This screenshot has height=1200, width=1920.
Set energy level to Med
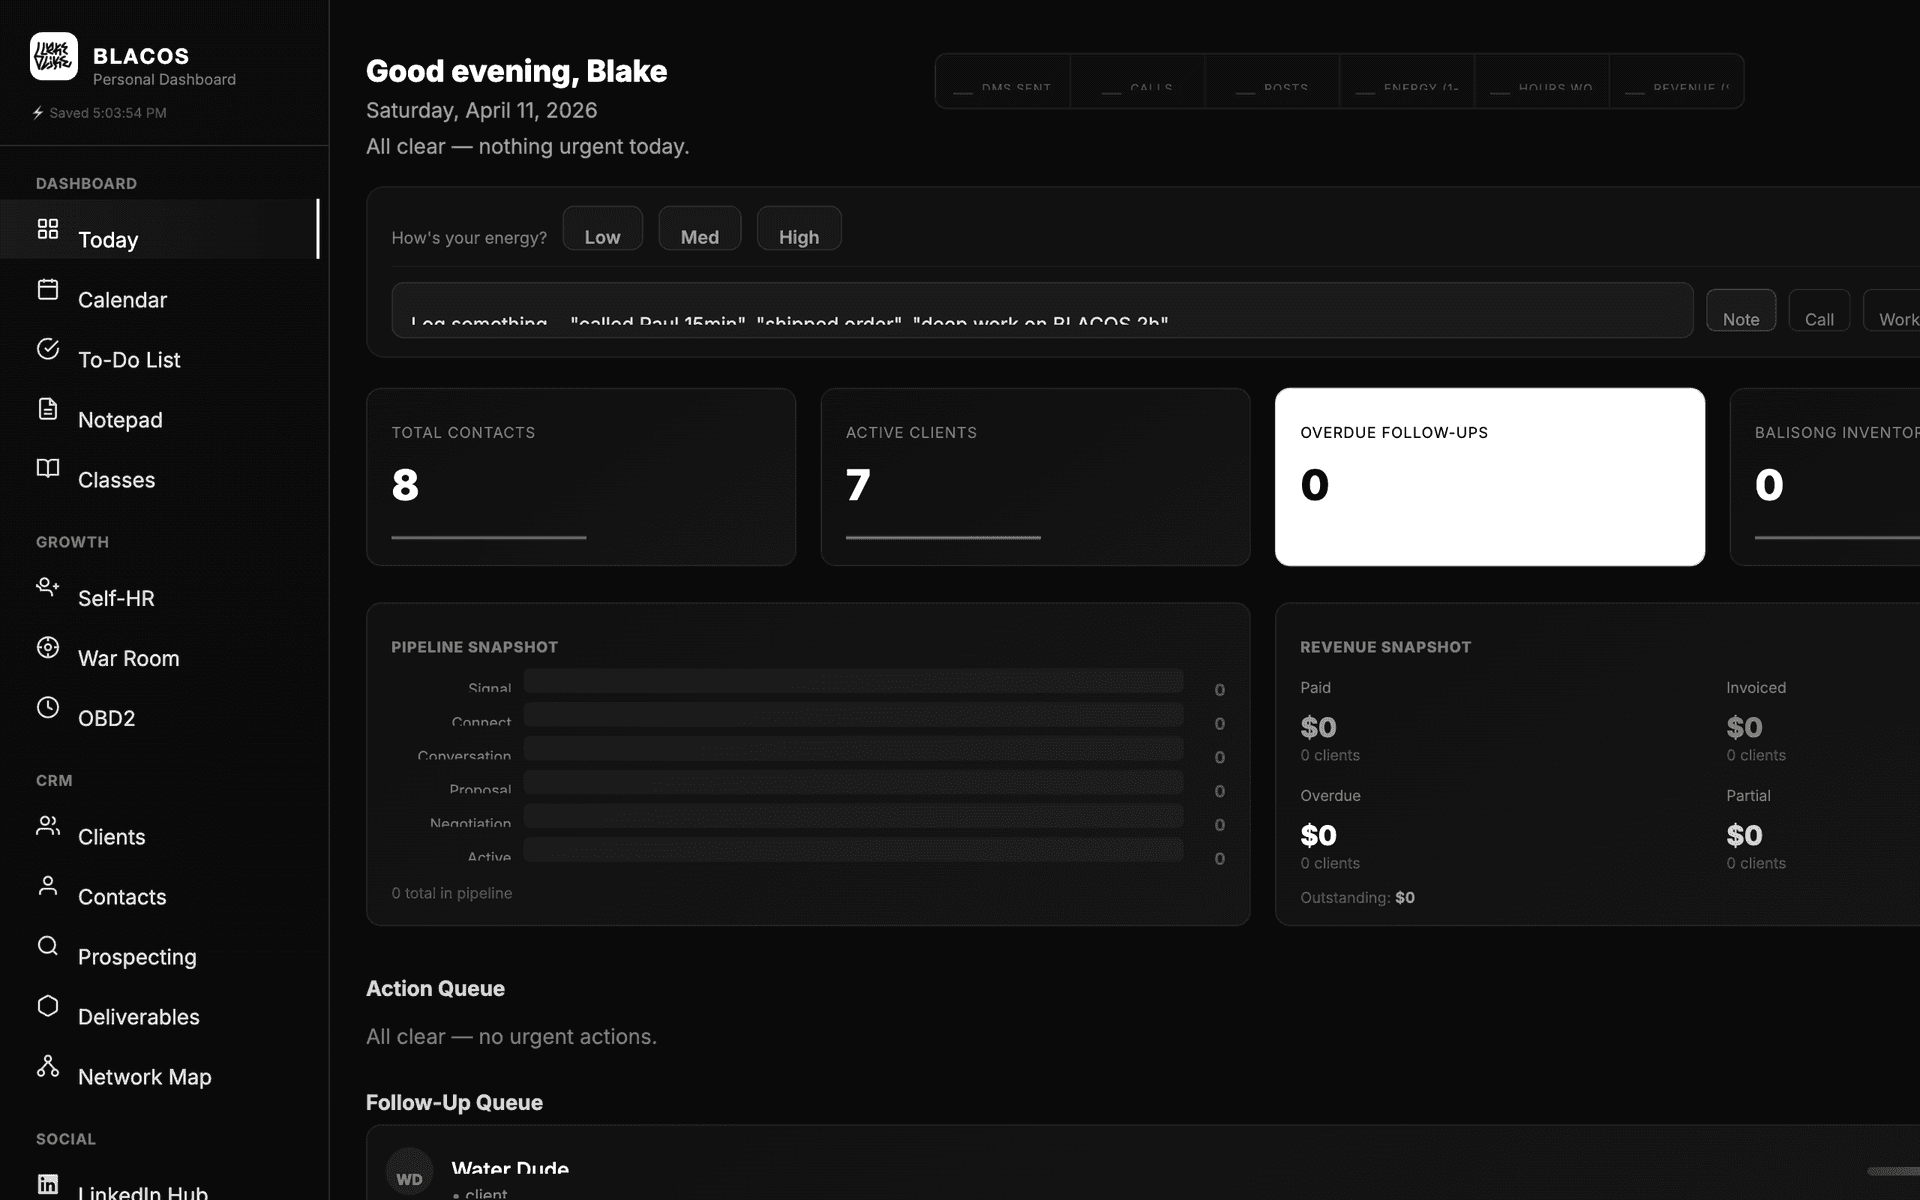699,229
